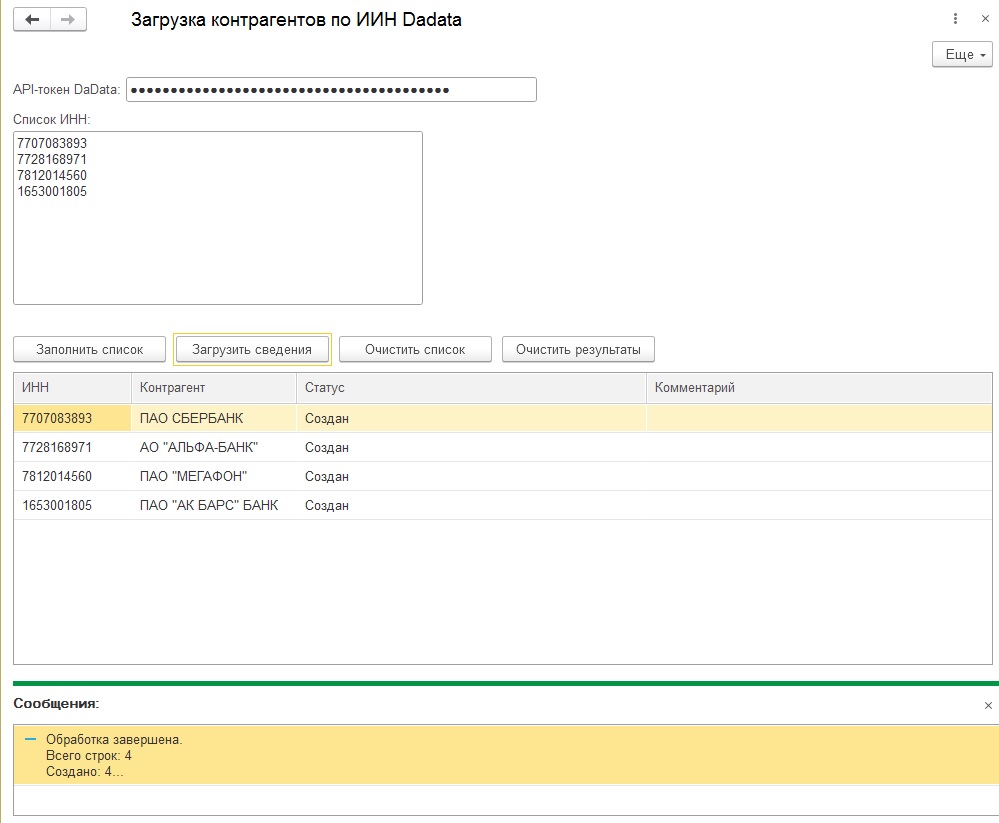
Task: Select the Контрагент column header
Action: 214,388
